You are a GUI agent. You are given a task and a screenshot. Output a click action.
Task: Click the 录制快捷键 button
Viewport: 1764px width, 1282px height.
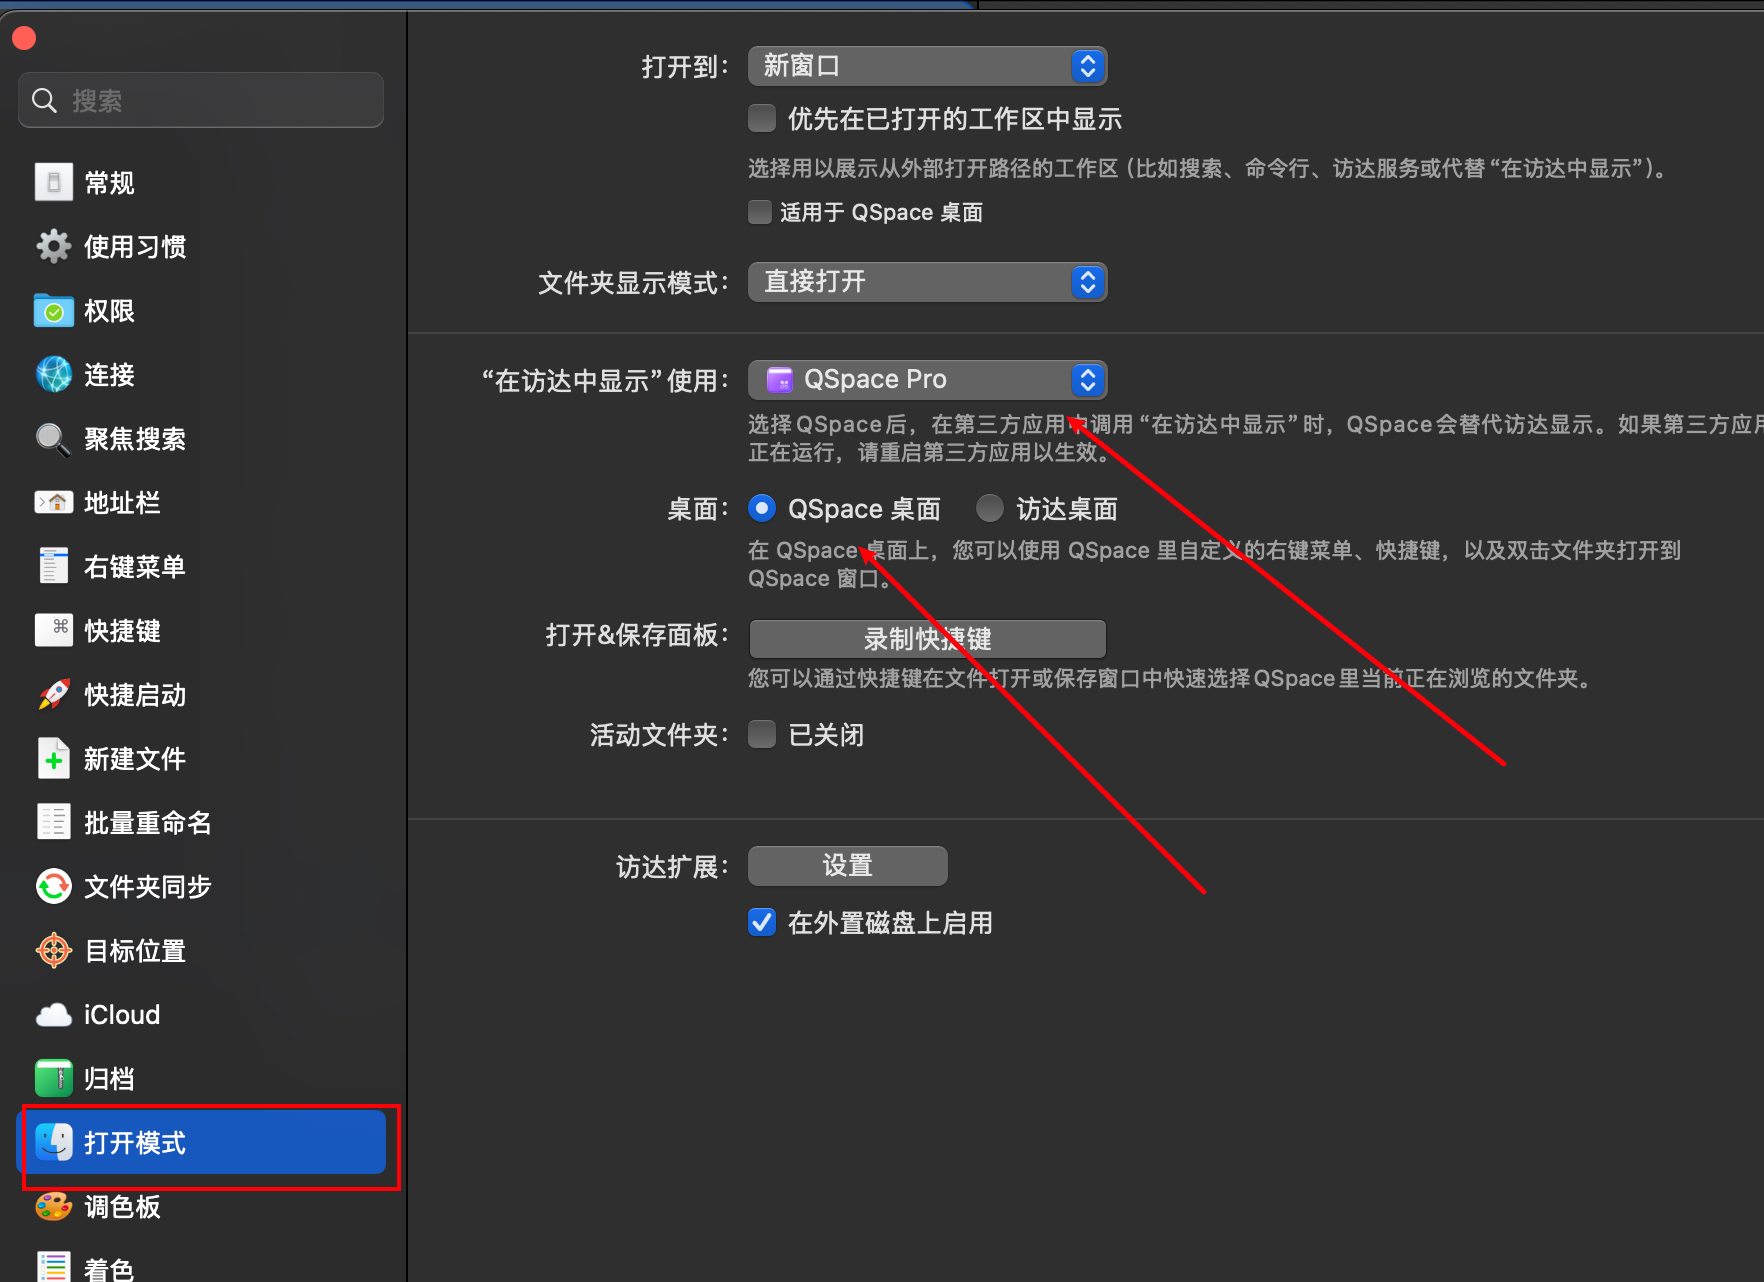point(927,639)
